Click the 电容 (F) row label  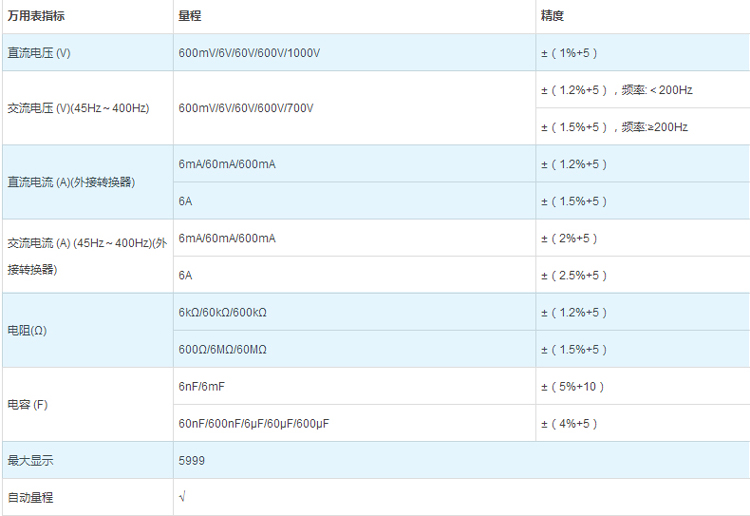coord(27,405)
